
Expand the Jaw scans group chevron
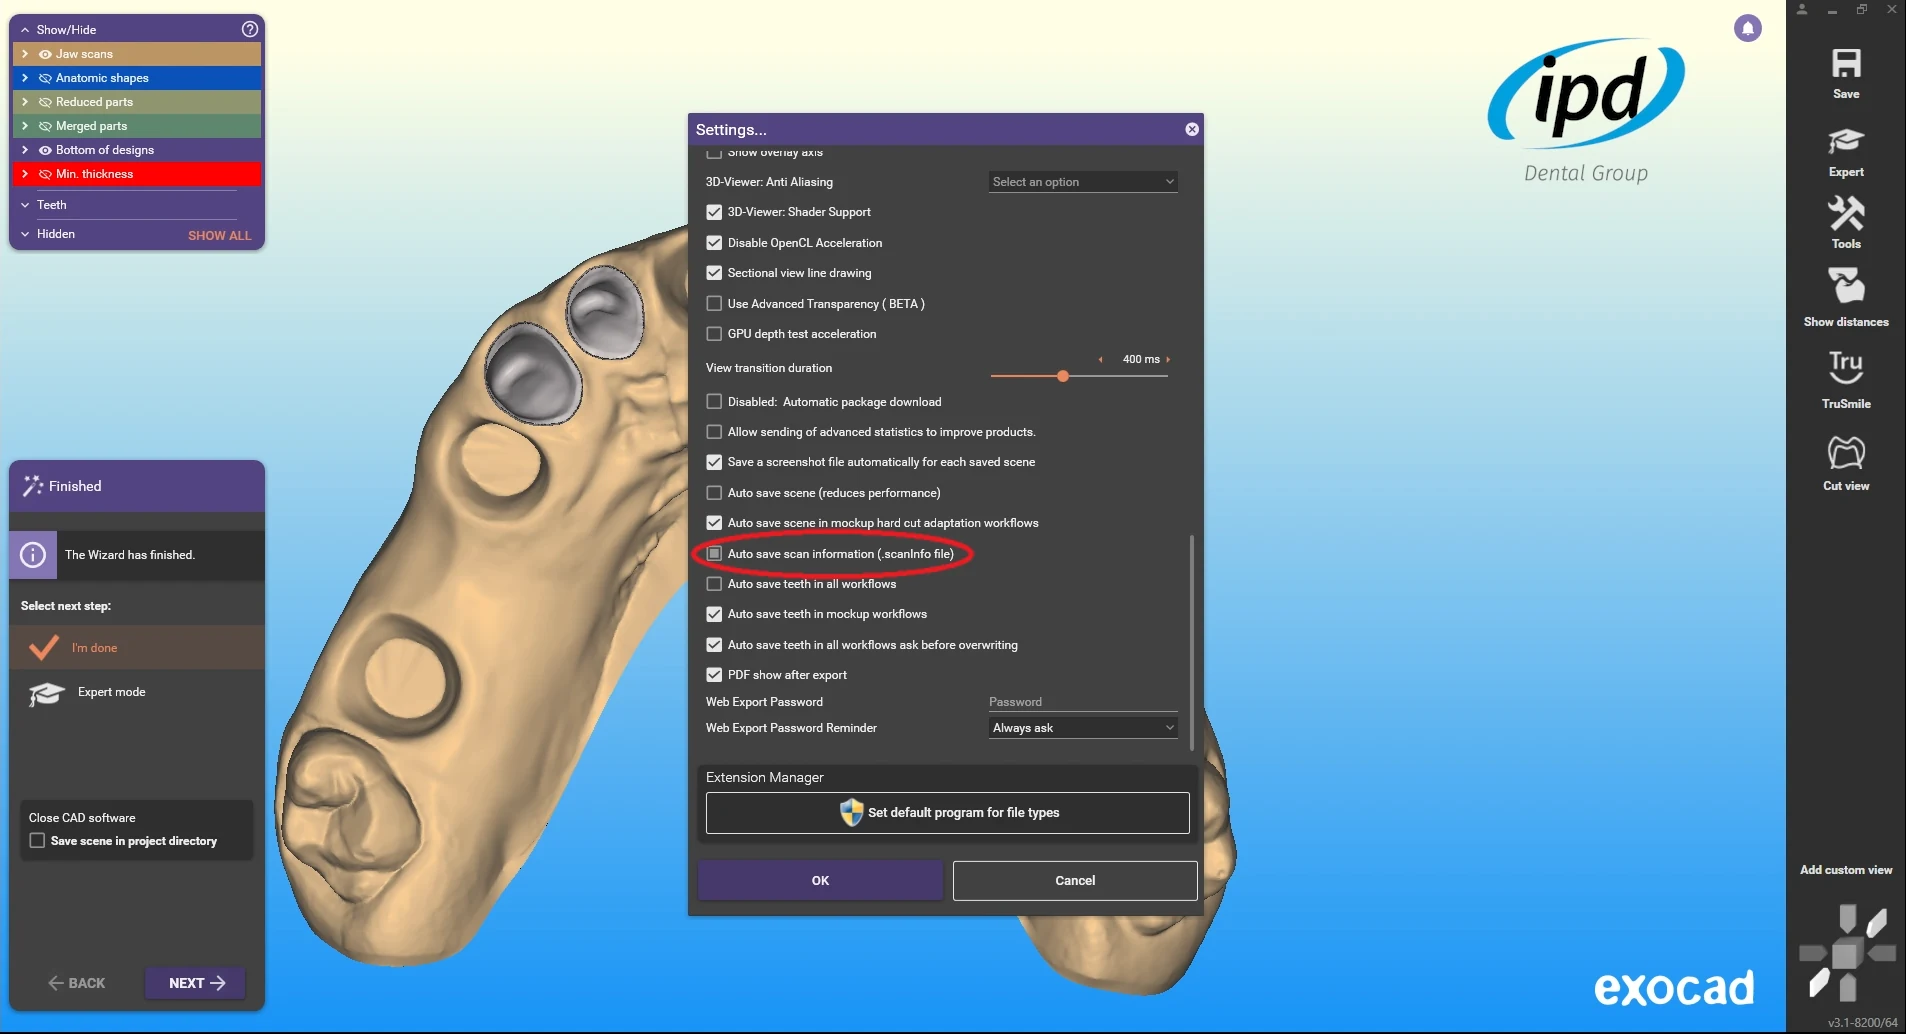25,54
